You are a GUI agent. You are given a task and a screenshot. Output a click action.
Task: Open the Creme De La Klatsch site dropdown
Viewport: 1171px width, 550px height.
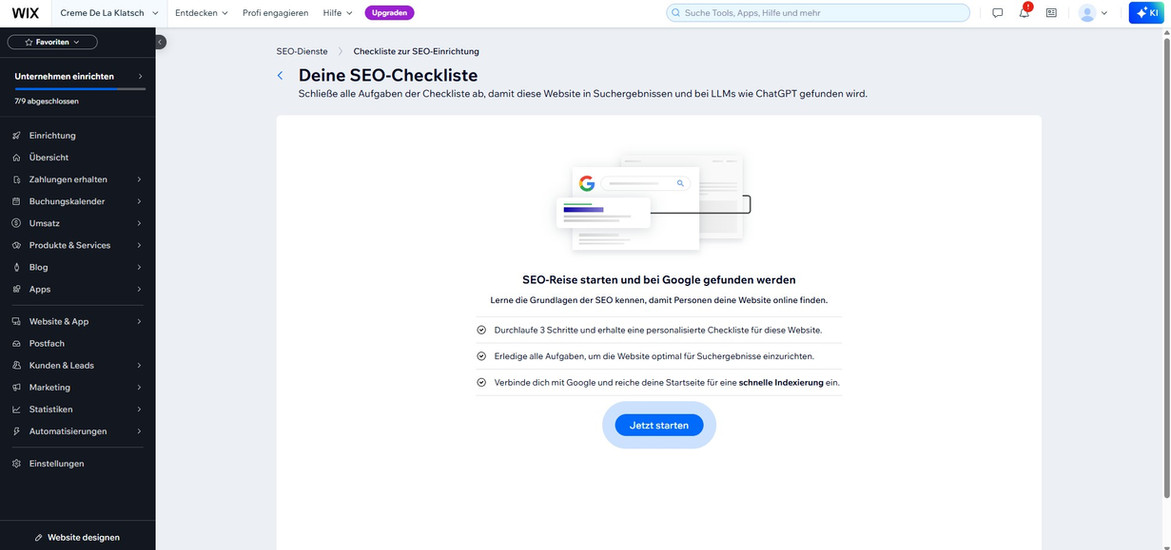pos(109,13)
